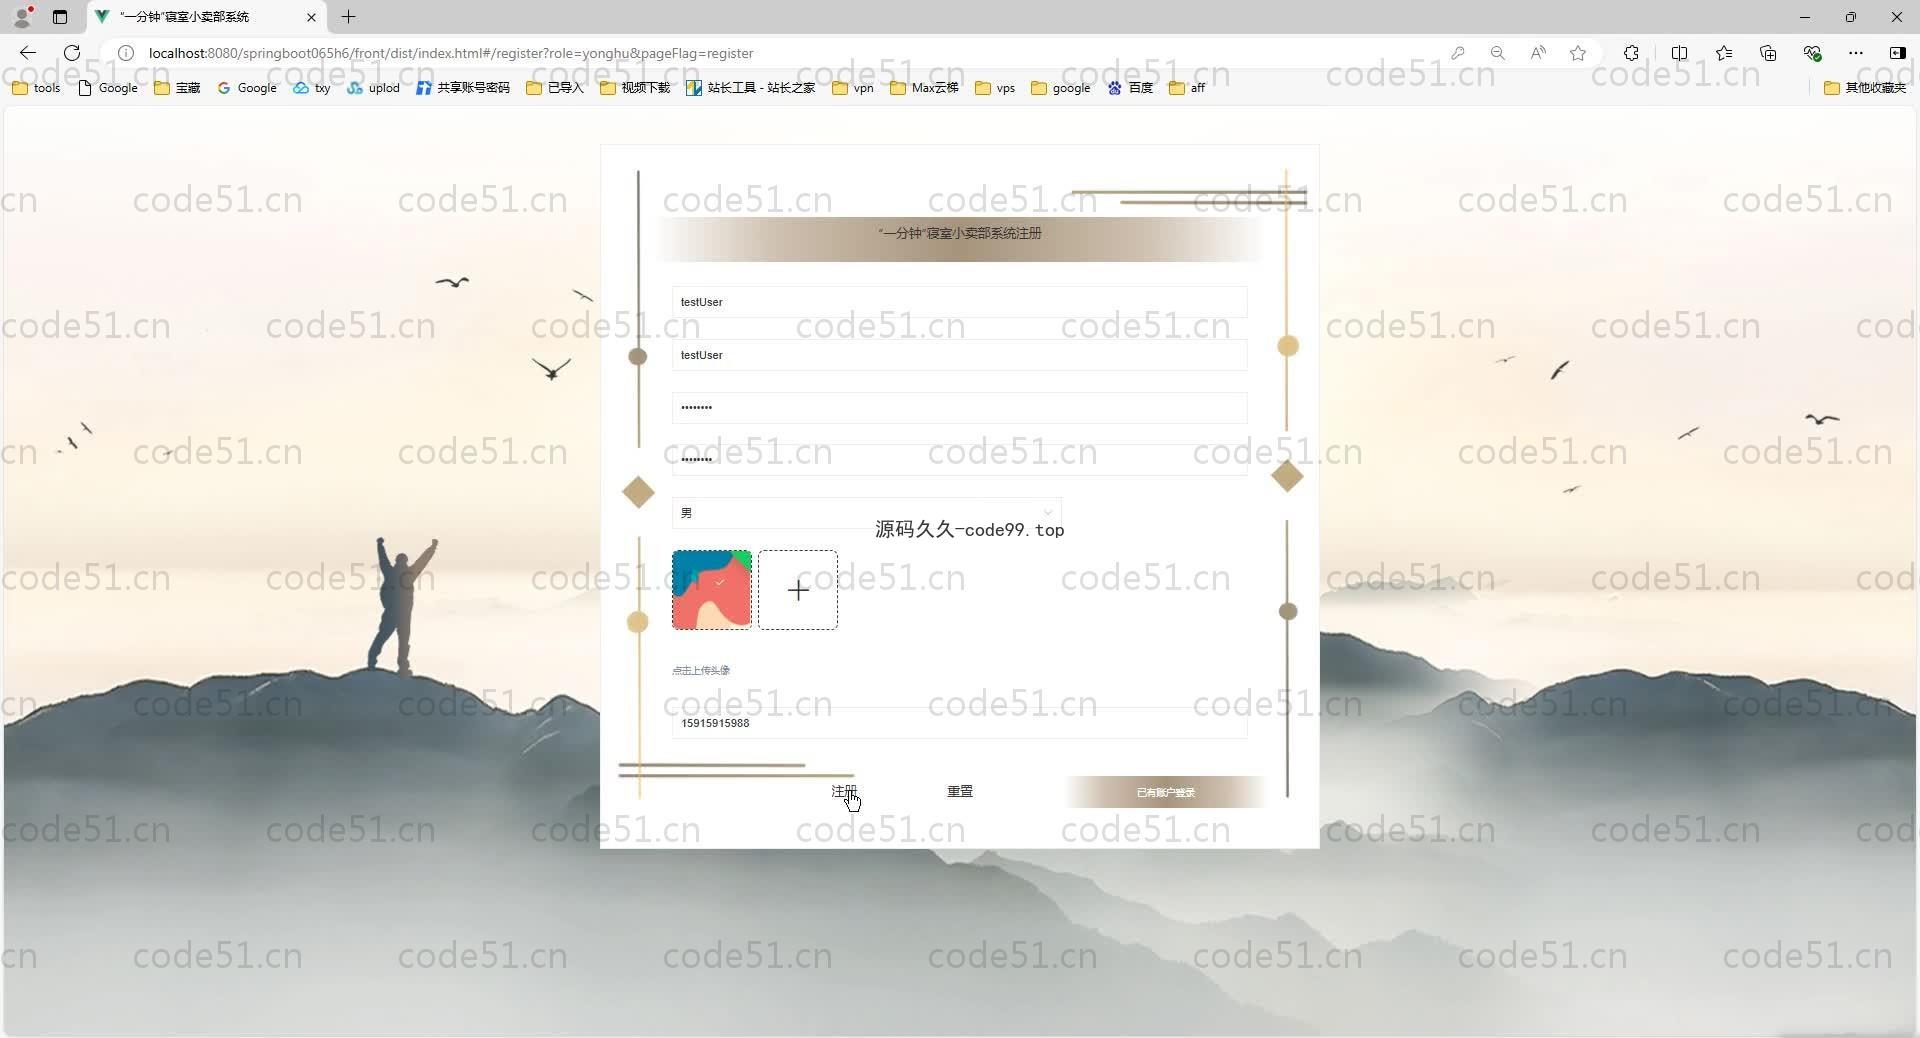
Task: Click the plus box to upload image
Action: point(797,590)
